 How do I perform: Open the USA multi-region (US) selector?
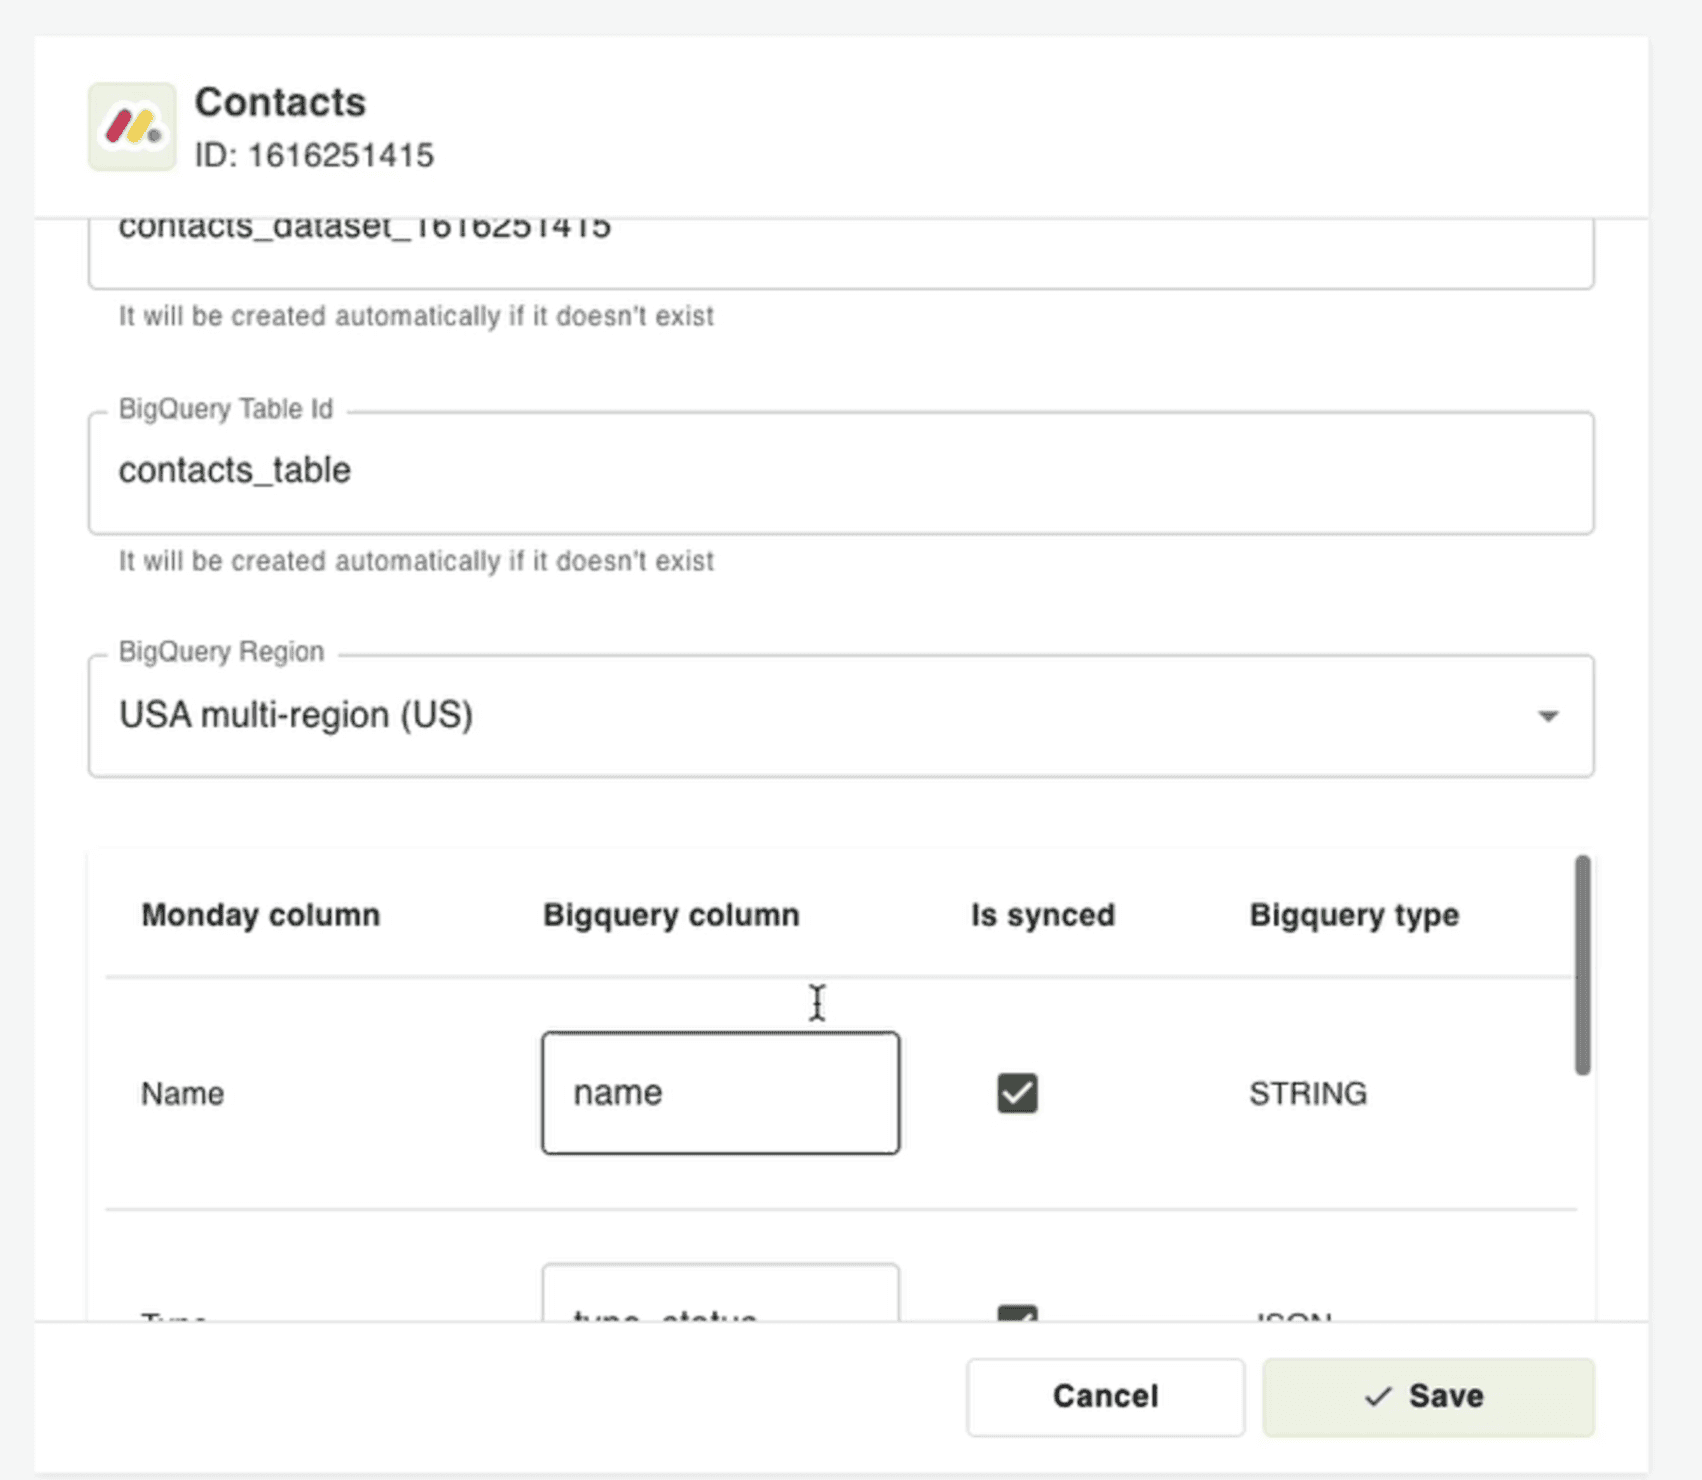coord(800,716)
